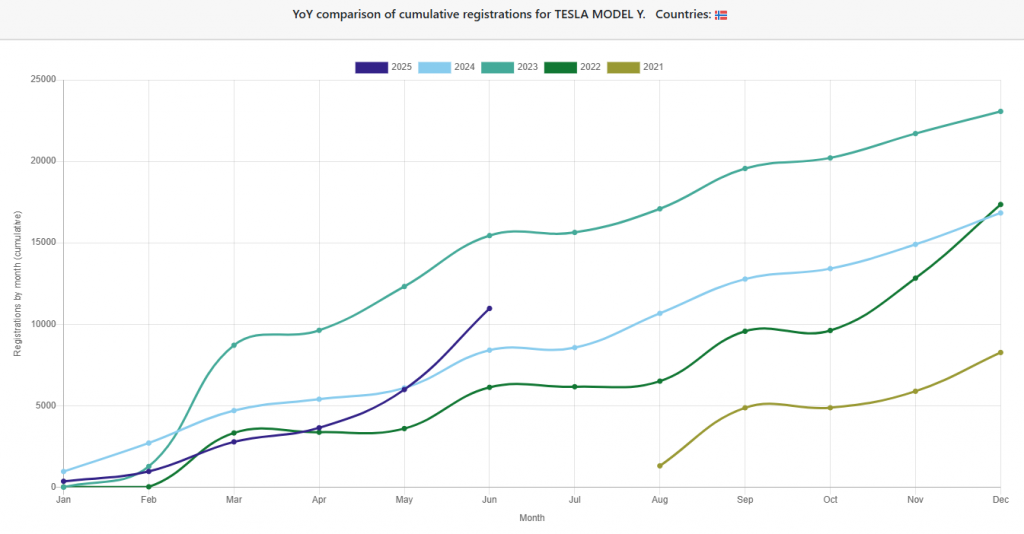
Task: Click the 2023 data point at Oct
Action: 830,158
